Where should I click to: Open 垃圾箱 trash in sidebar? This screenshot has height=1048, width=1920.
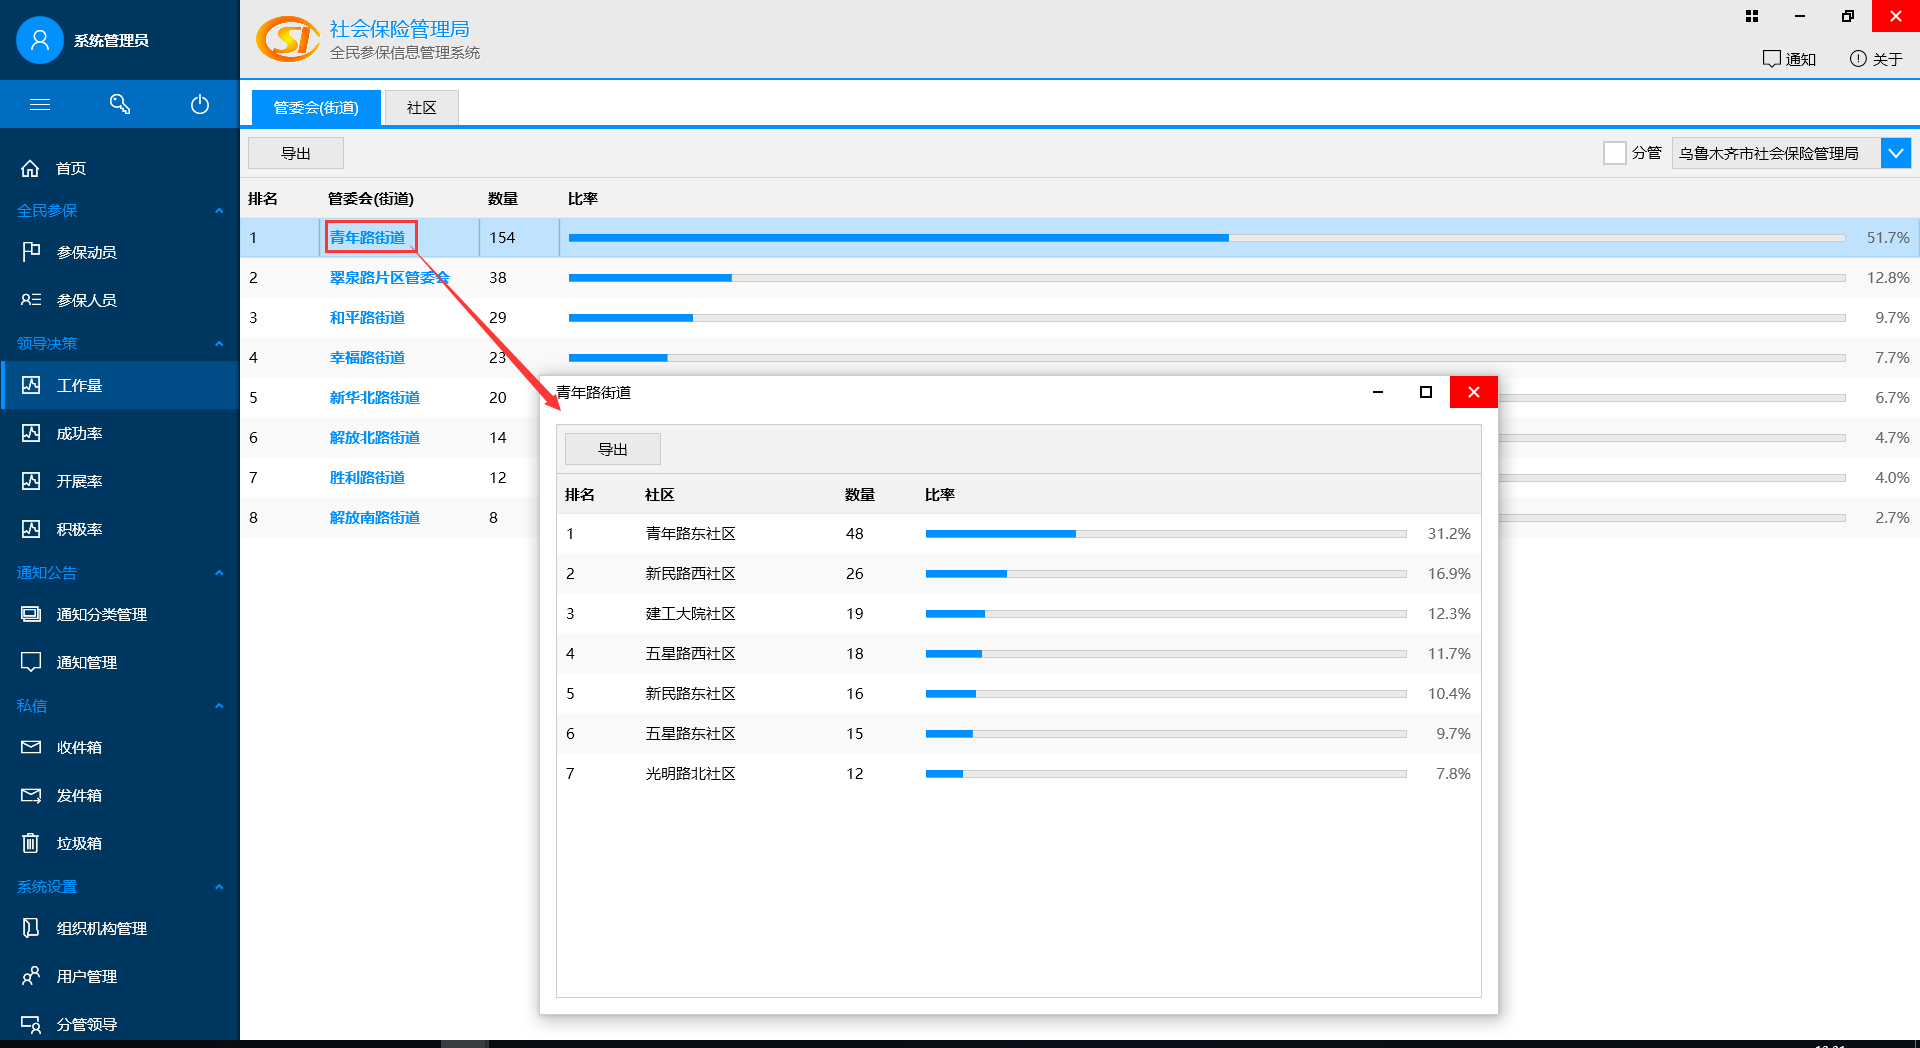point(79,843)
